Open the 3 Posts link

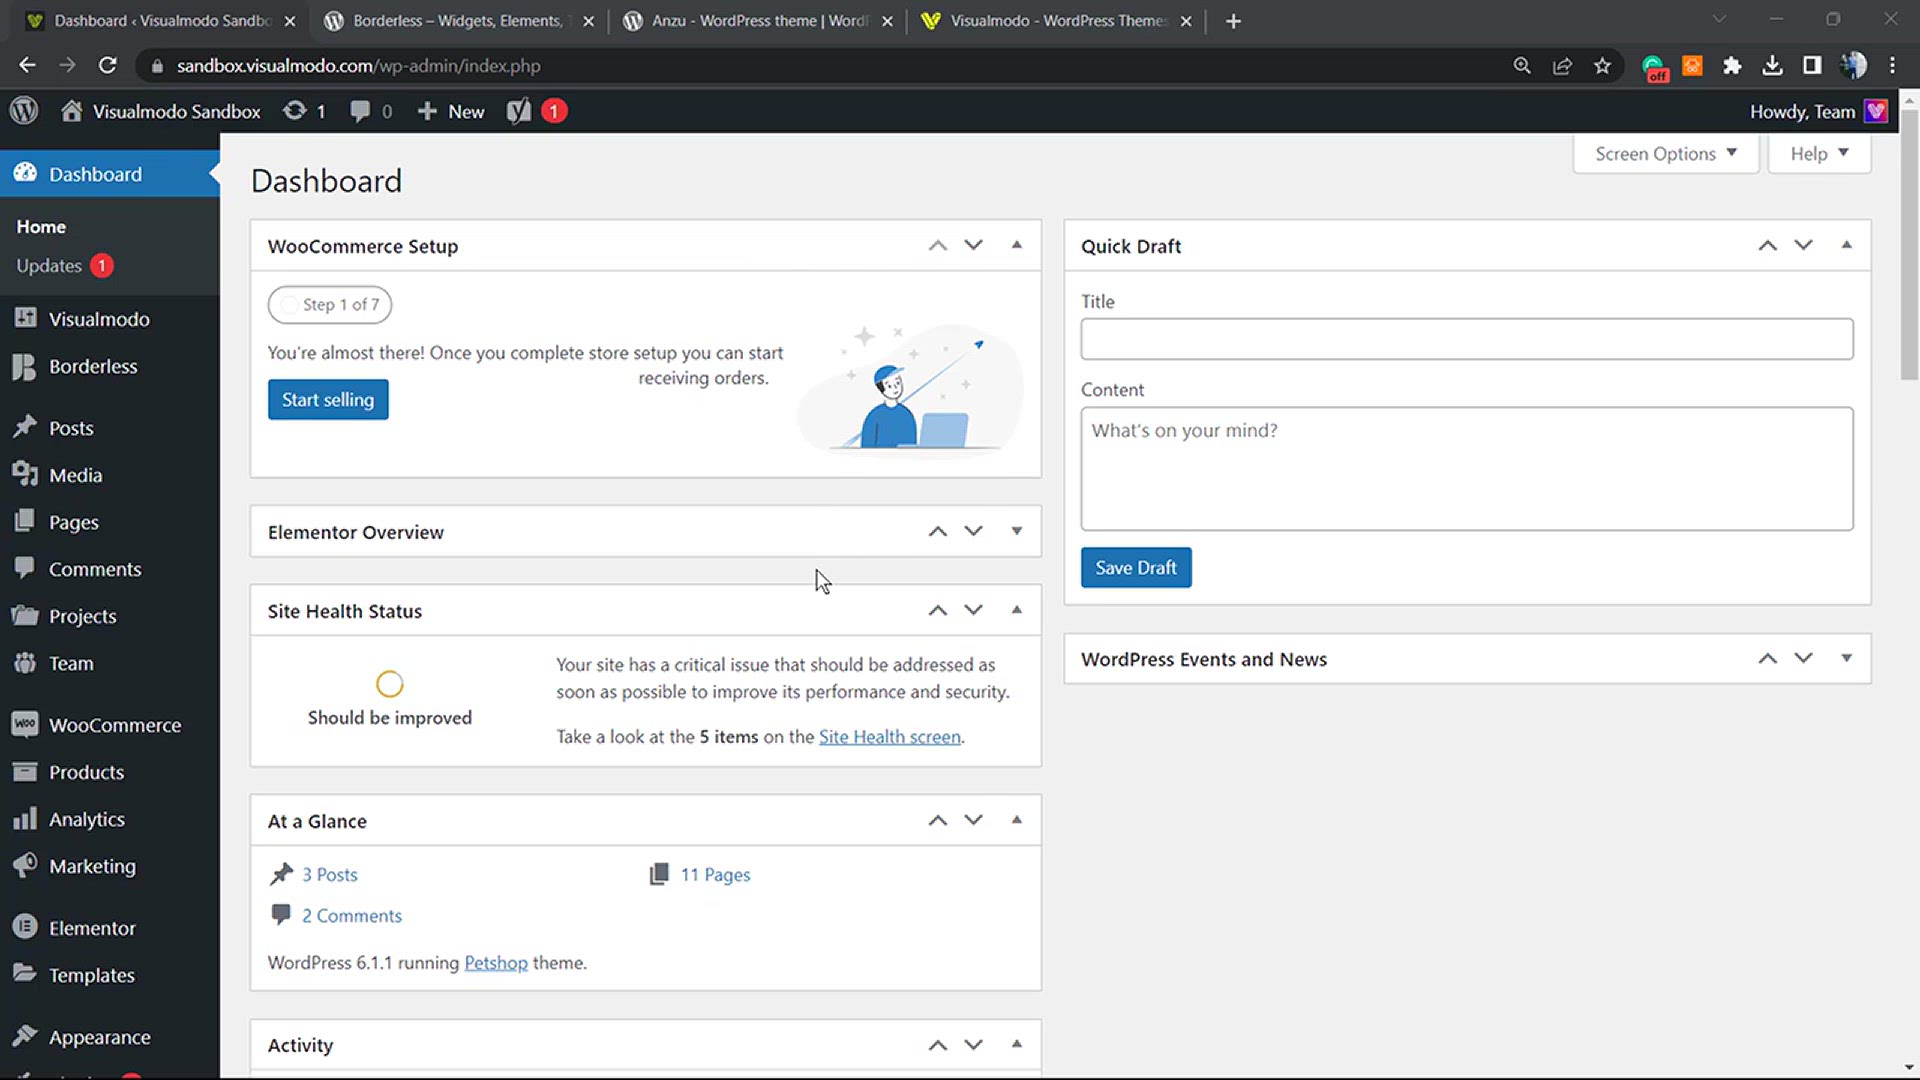[x=330, y=875]
